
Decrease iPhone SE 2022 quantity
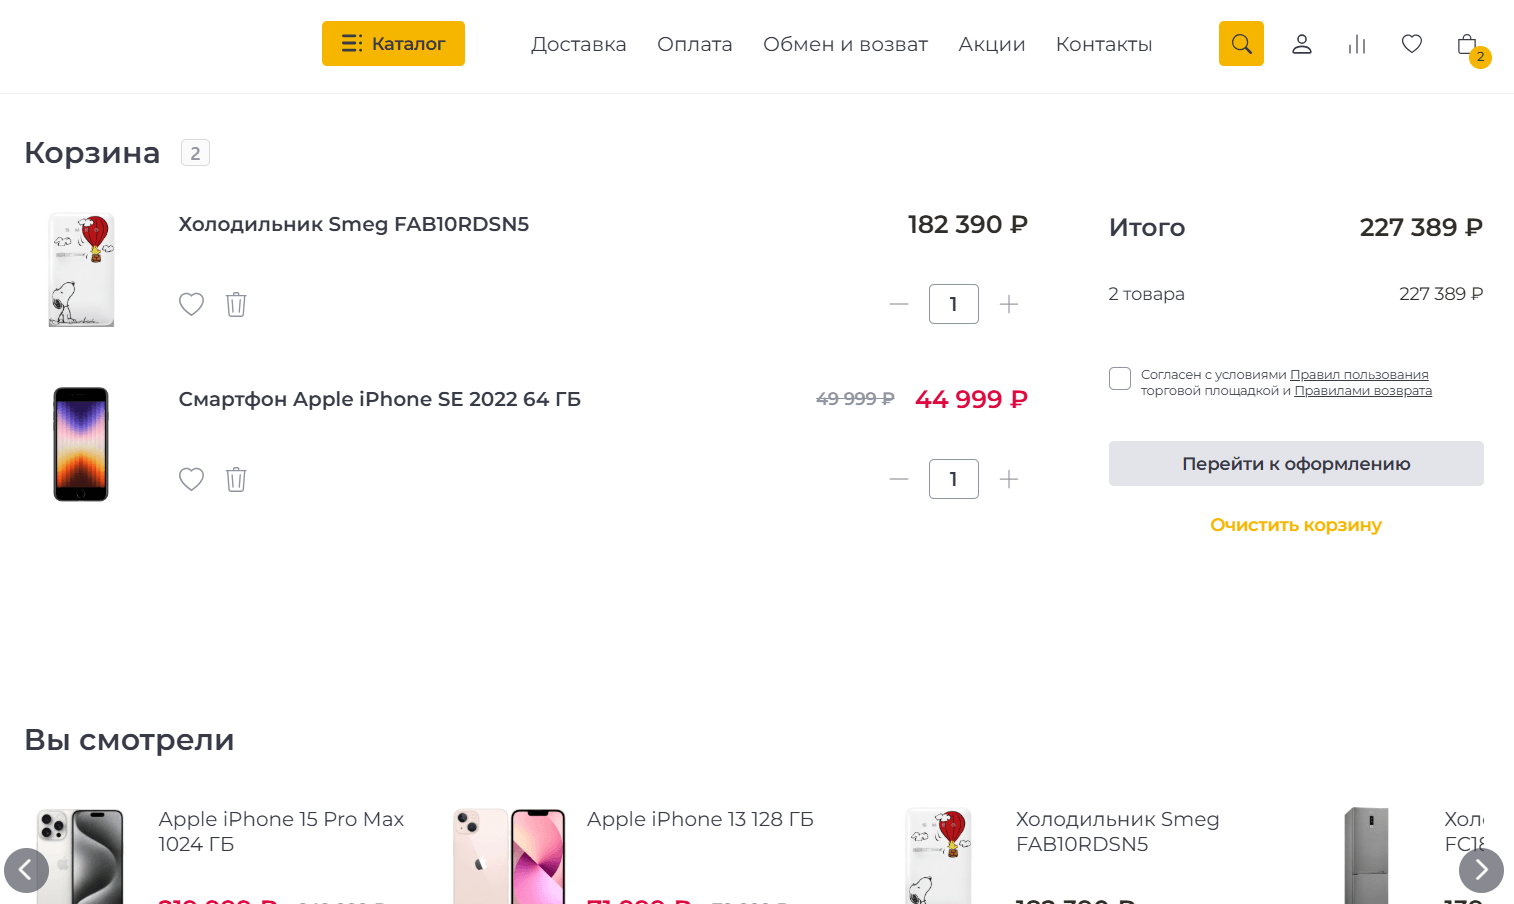click(899, 479)
